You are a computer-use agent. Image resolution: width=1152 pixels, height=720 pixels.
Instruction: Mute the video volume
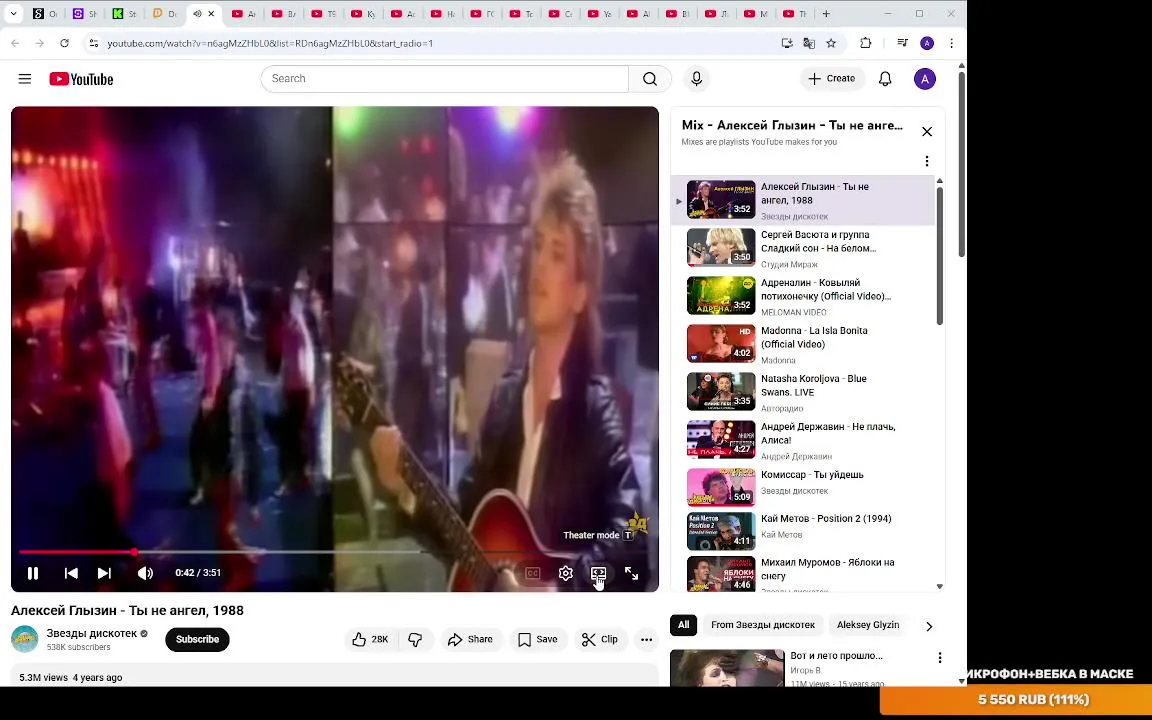coord(145,573)
